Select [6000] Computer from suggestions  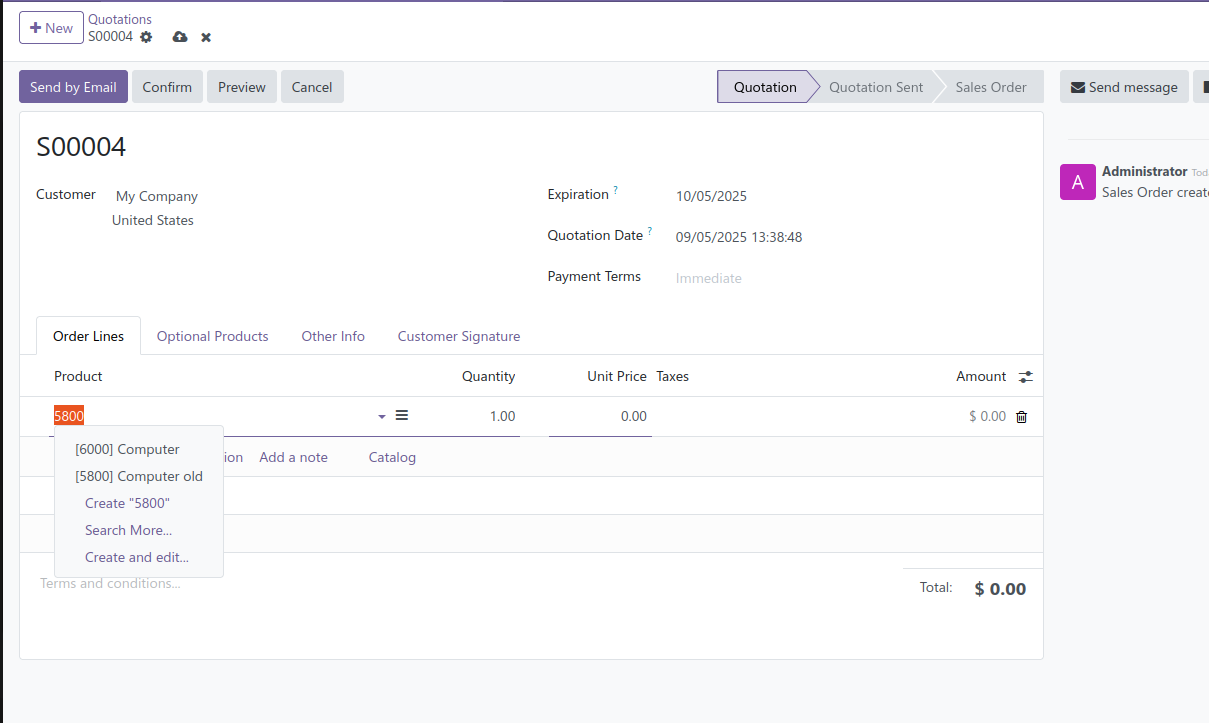(x=127, y=449)
